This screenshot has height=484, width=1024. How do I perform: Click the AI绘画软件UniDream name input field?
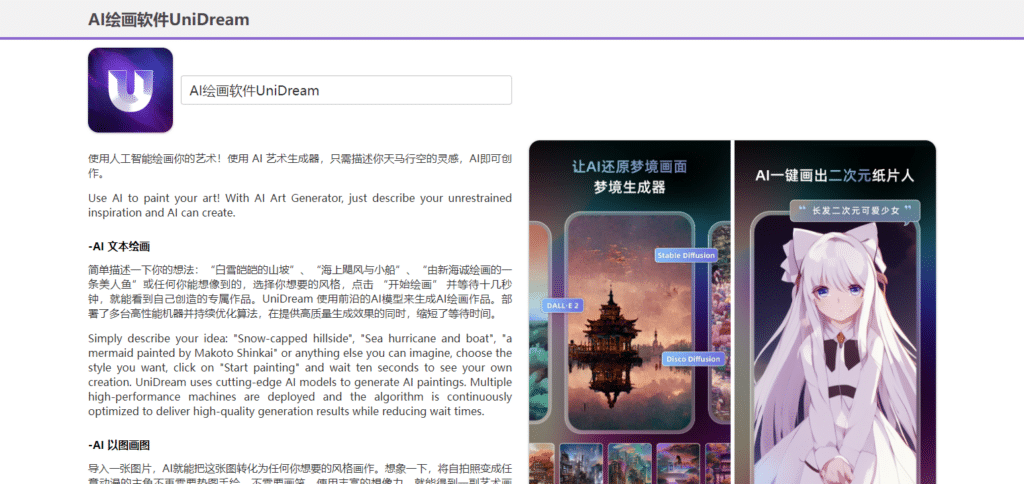pos(346,90)
